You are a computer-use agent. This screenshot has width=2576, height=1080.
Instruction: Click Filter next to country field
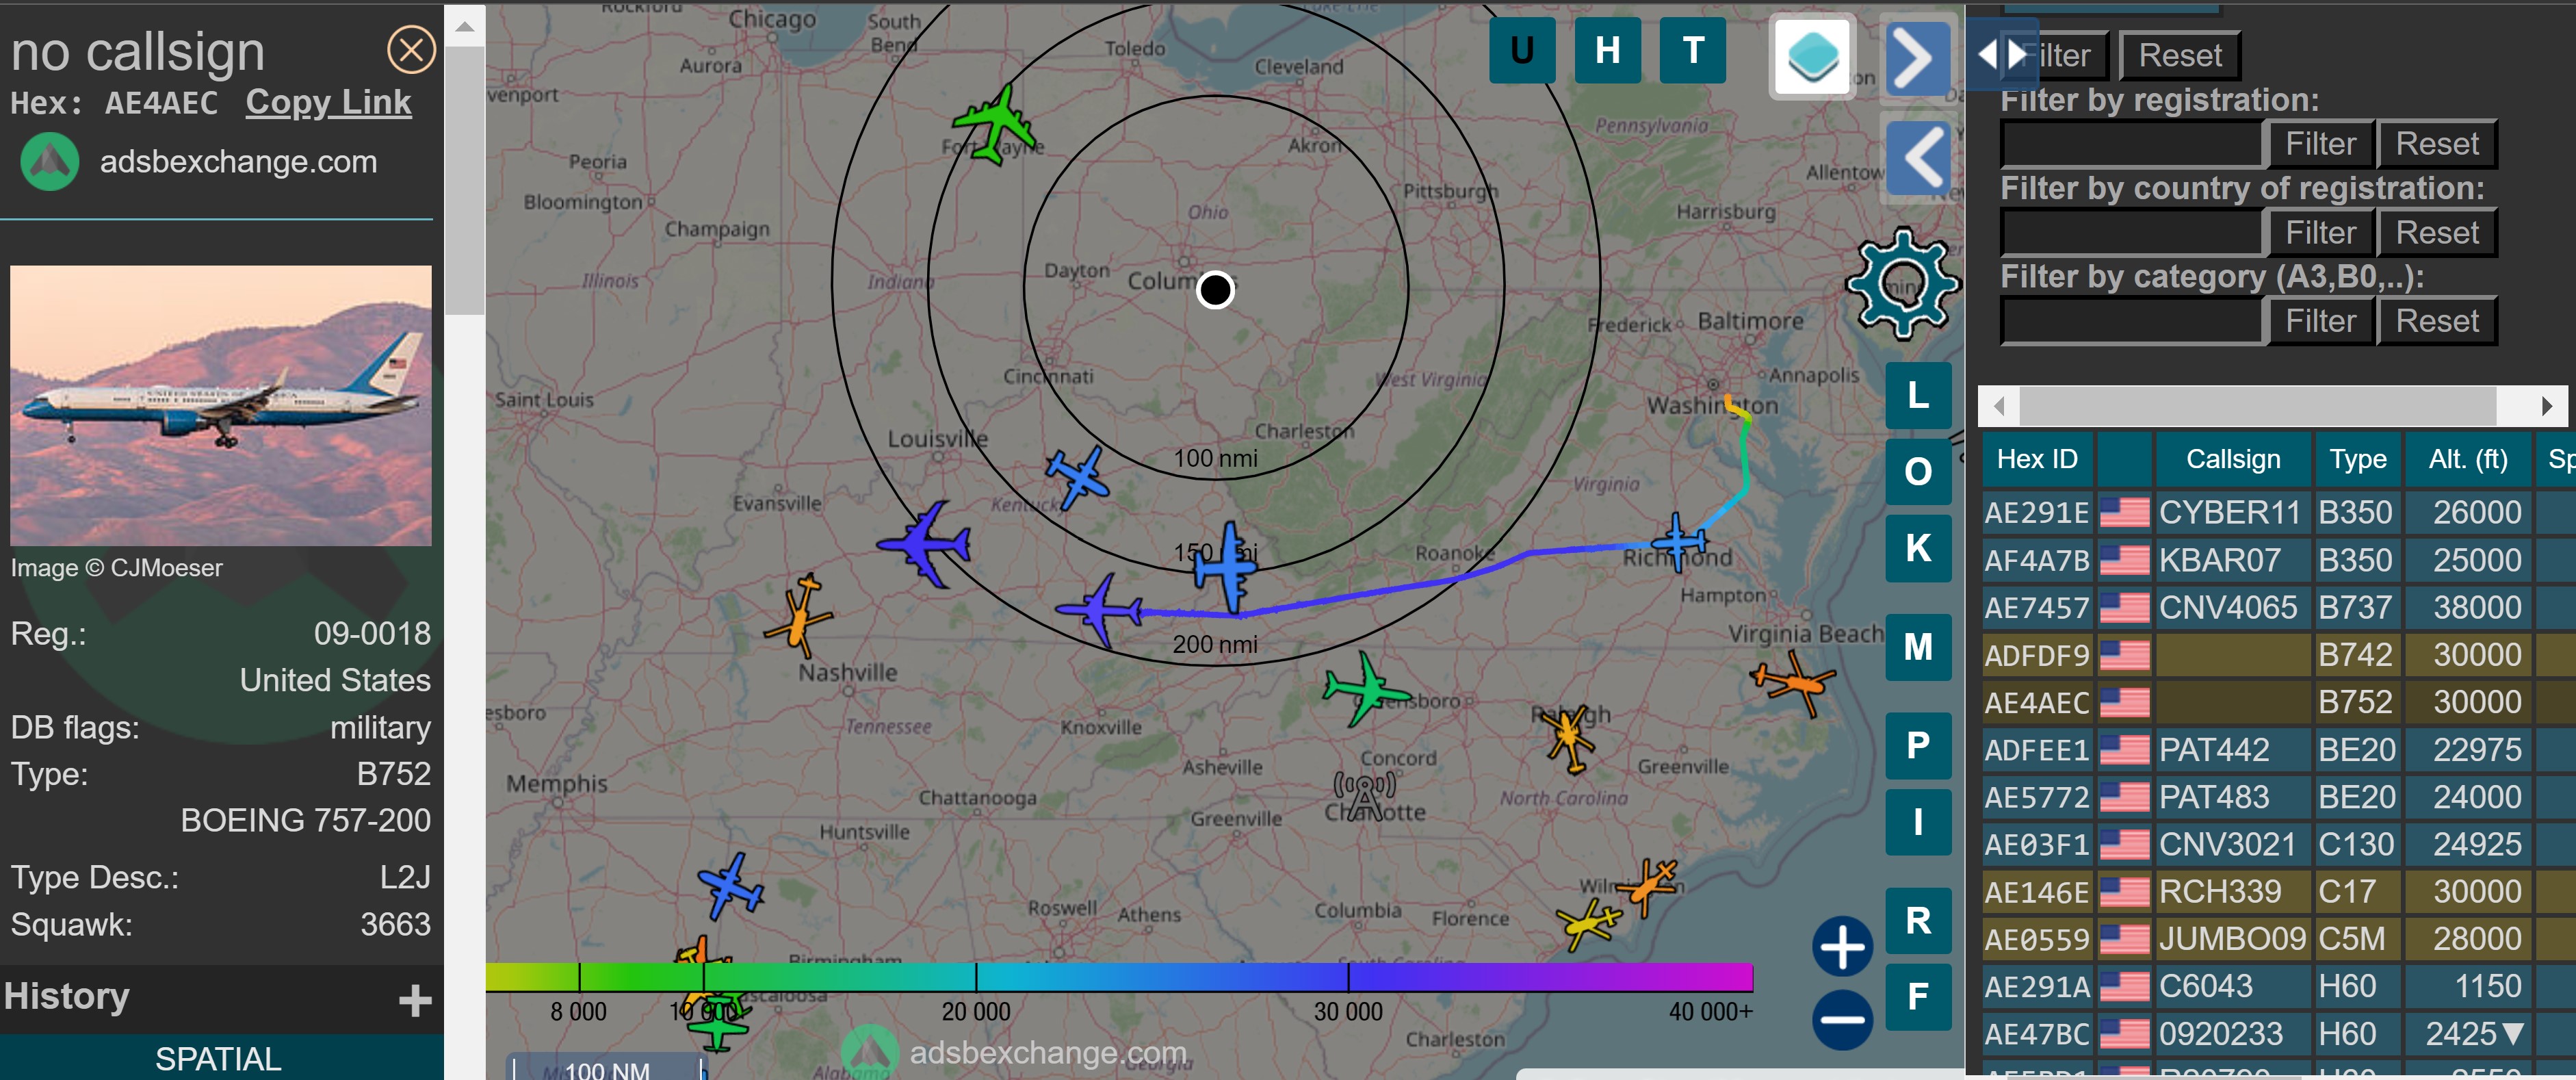click(x=2320, y=233)
